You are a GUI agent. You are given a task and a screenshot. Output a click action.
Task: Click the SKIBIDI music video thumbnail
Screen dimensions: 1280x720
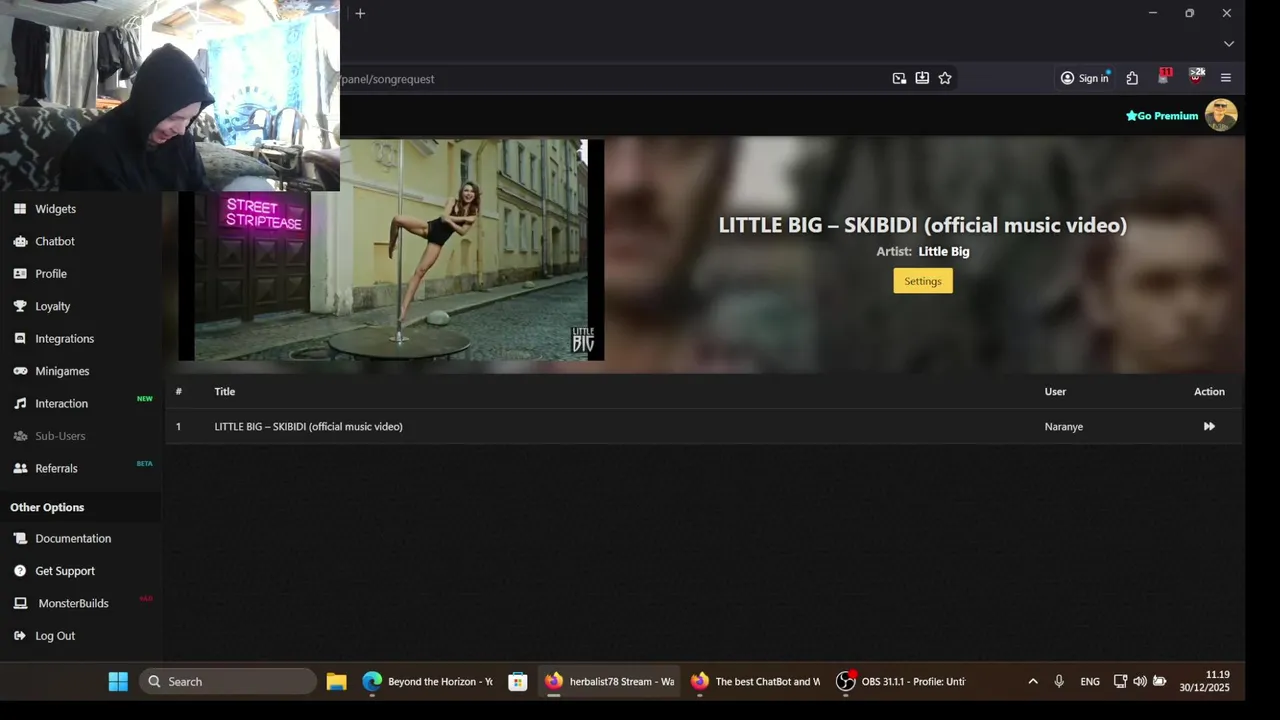pyautogui.click(x=391, y=250)
